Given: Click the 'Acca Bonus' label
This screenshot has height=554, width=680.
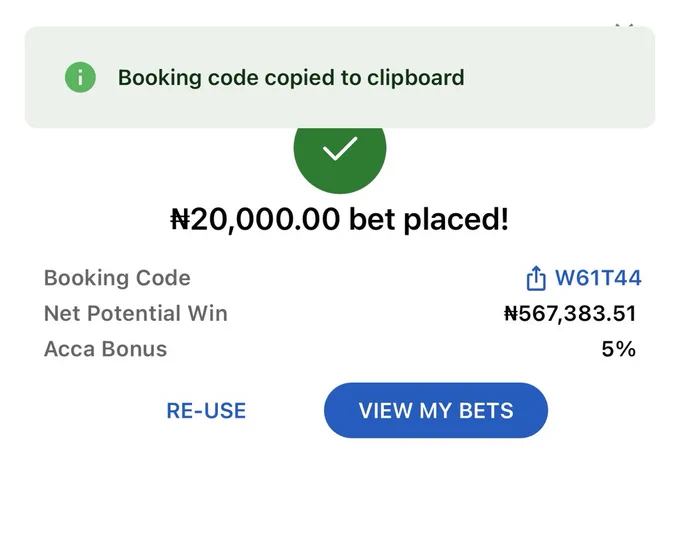Looking at the screenshot, I should (x=105, y=349).
